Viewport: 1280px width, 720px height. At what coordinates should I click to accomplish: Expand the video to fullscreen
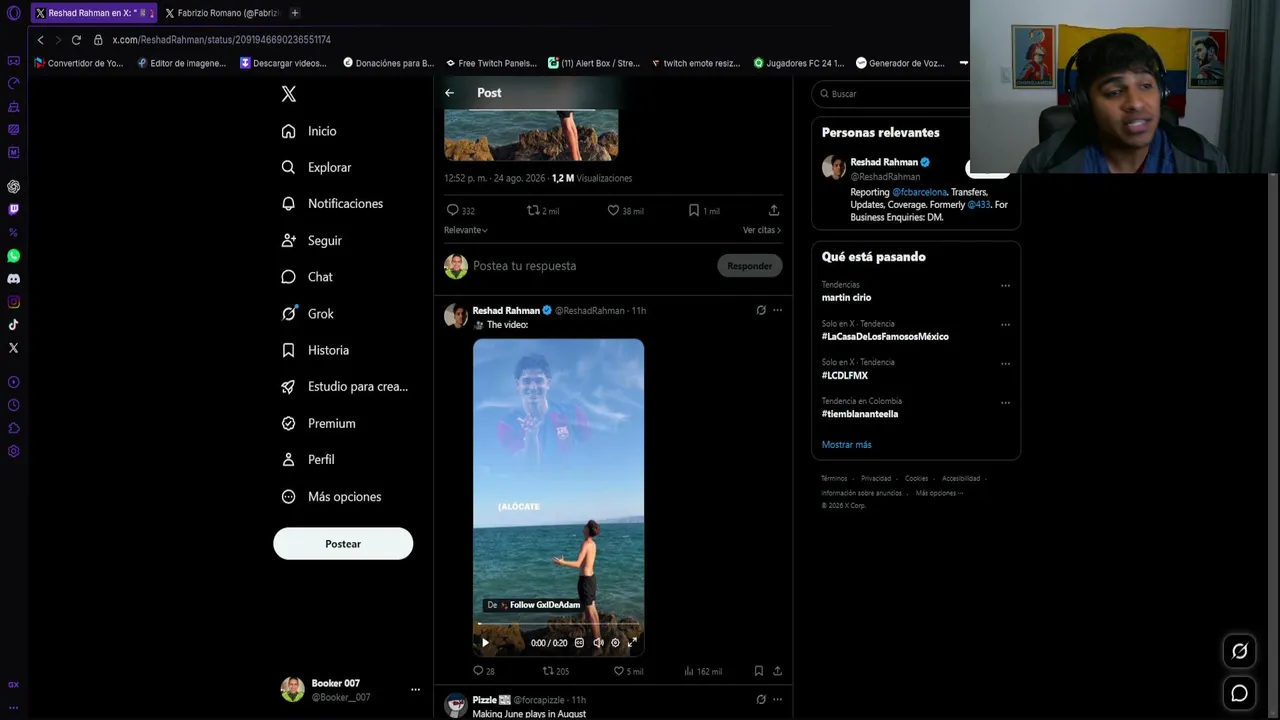(632, 643)
